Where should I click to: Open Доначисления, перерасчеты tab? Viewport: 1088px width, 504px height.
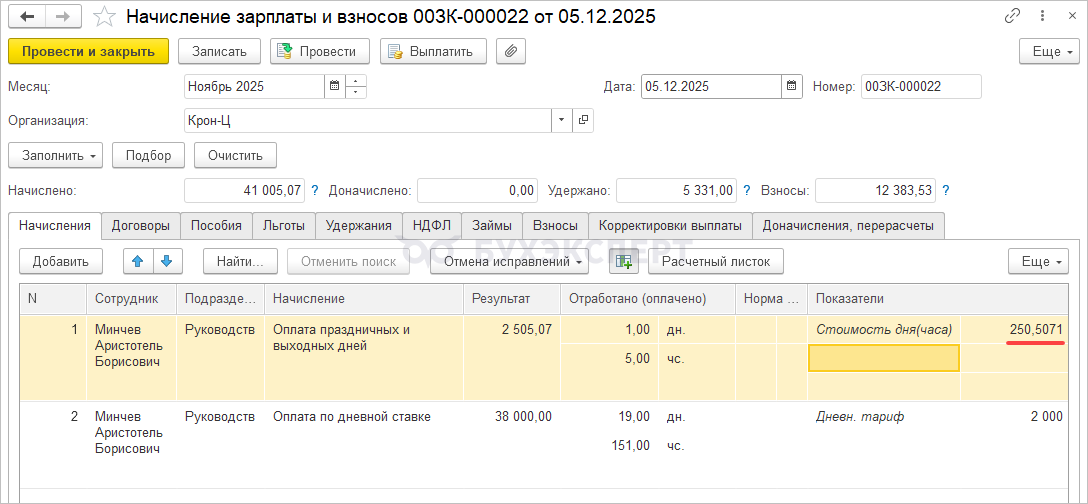click(x=848, y=226)
